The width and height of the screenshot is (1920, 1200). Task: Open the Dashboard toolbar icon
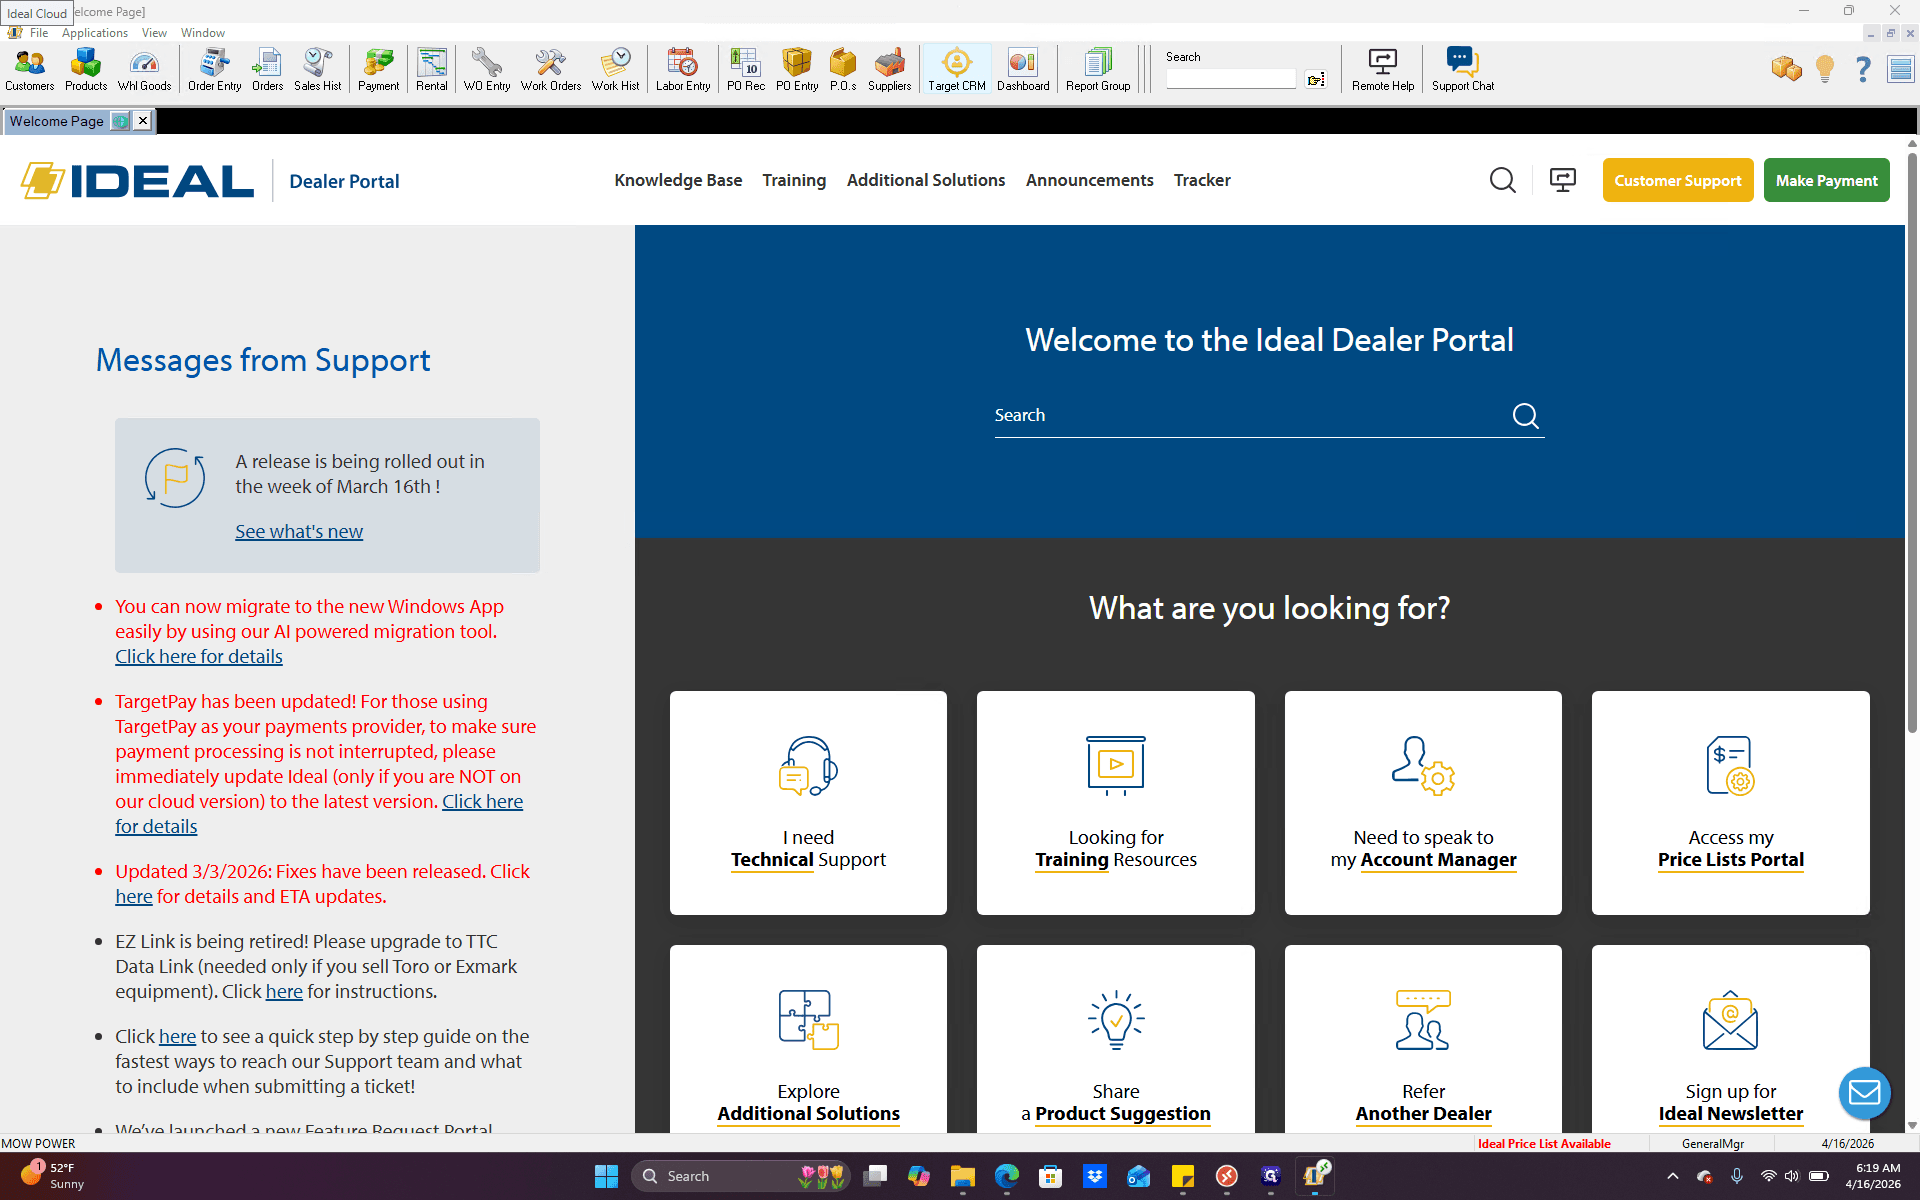pos(1023,69)
